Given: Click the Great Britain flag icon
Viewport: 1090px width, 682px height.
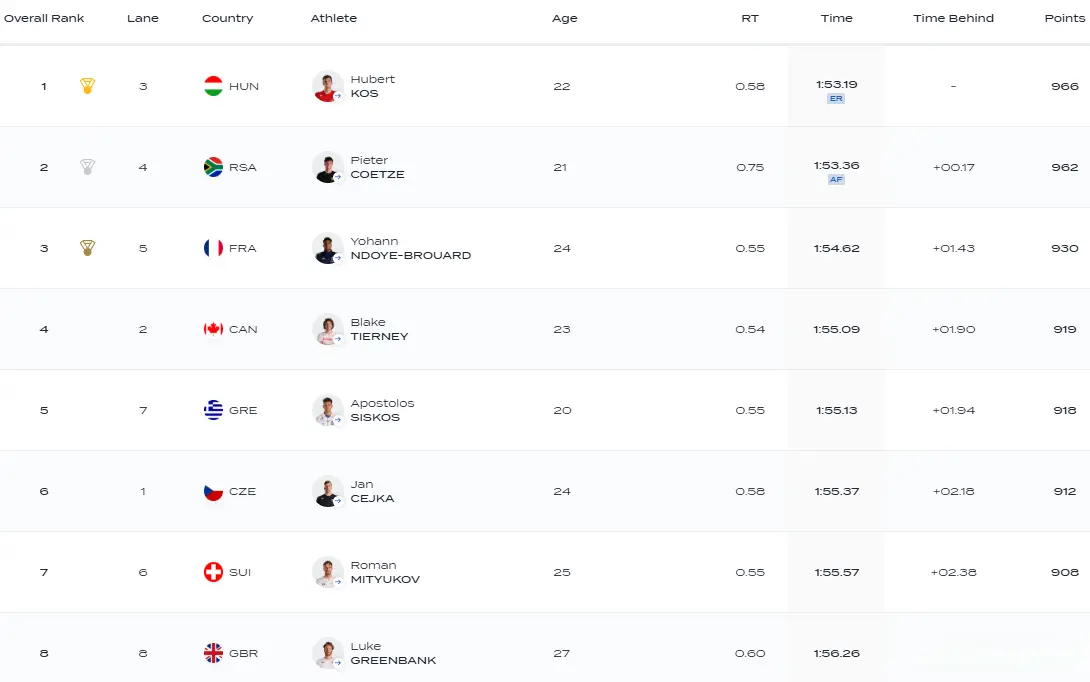Looking at the screenshot, I should coord(213,653).
